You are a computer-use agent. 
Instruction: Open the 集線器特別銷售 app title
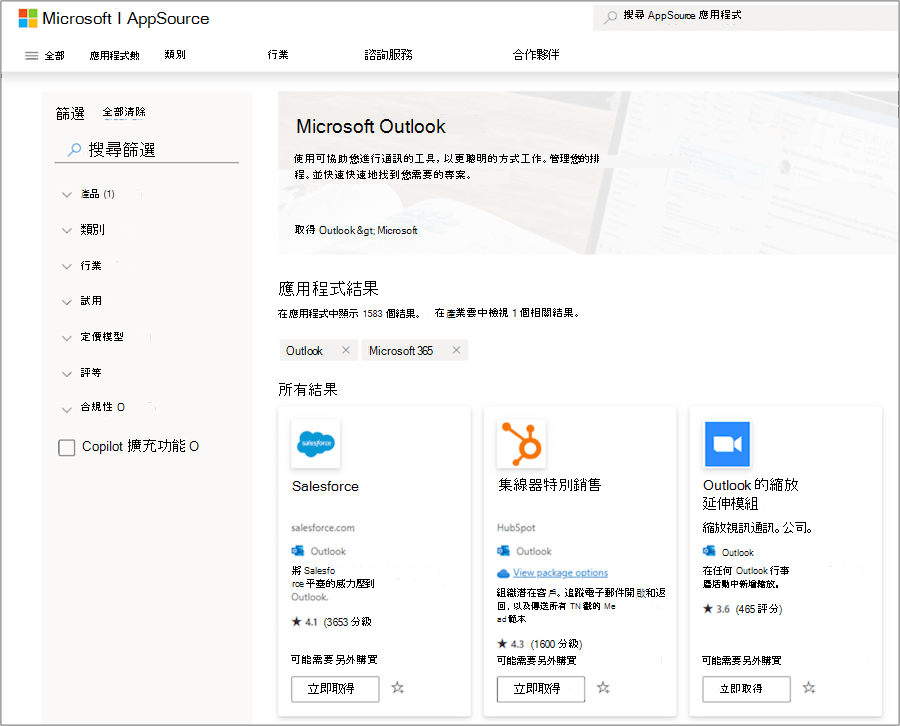[x=549, y=485]
